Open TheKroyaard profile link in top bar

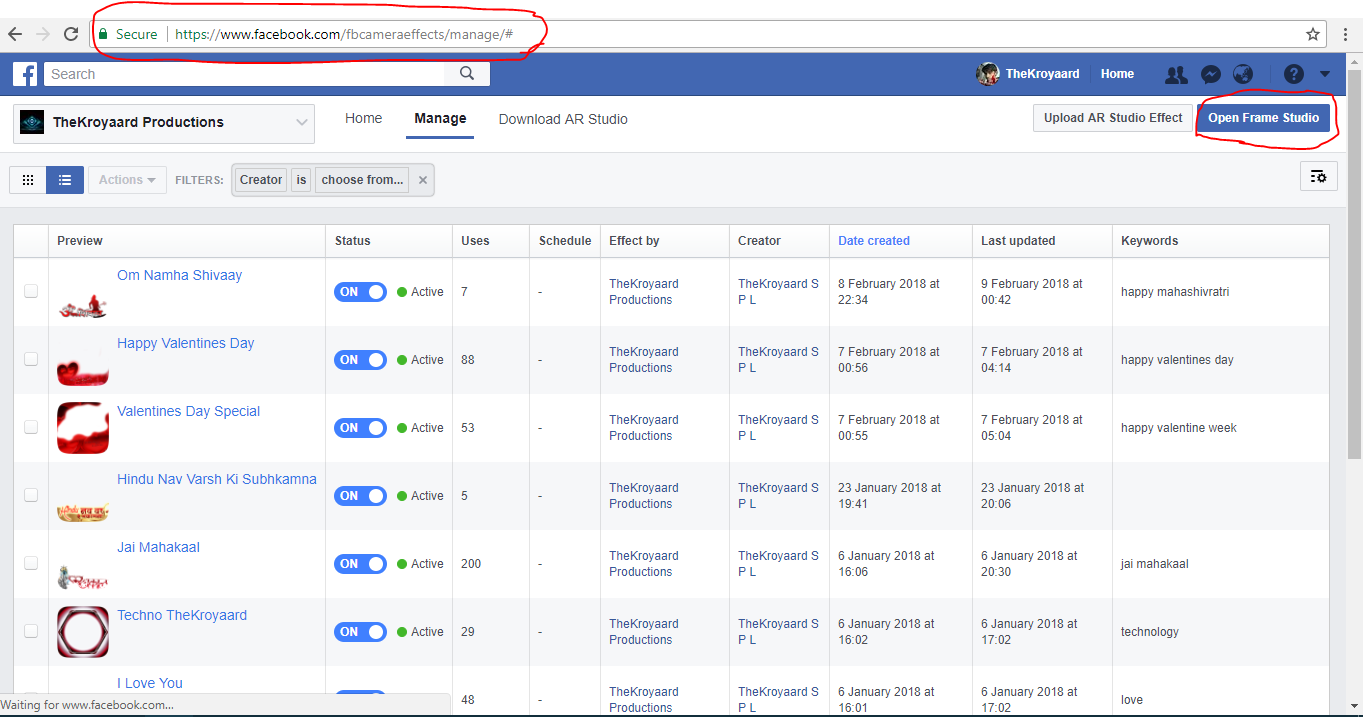1042,74
